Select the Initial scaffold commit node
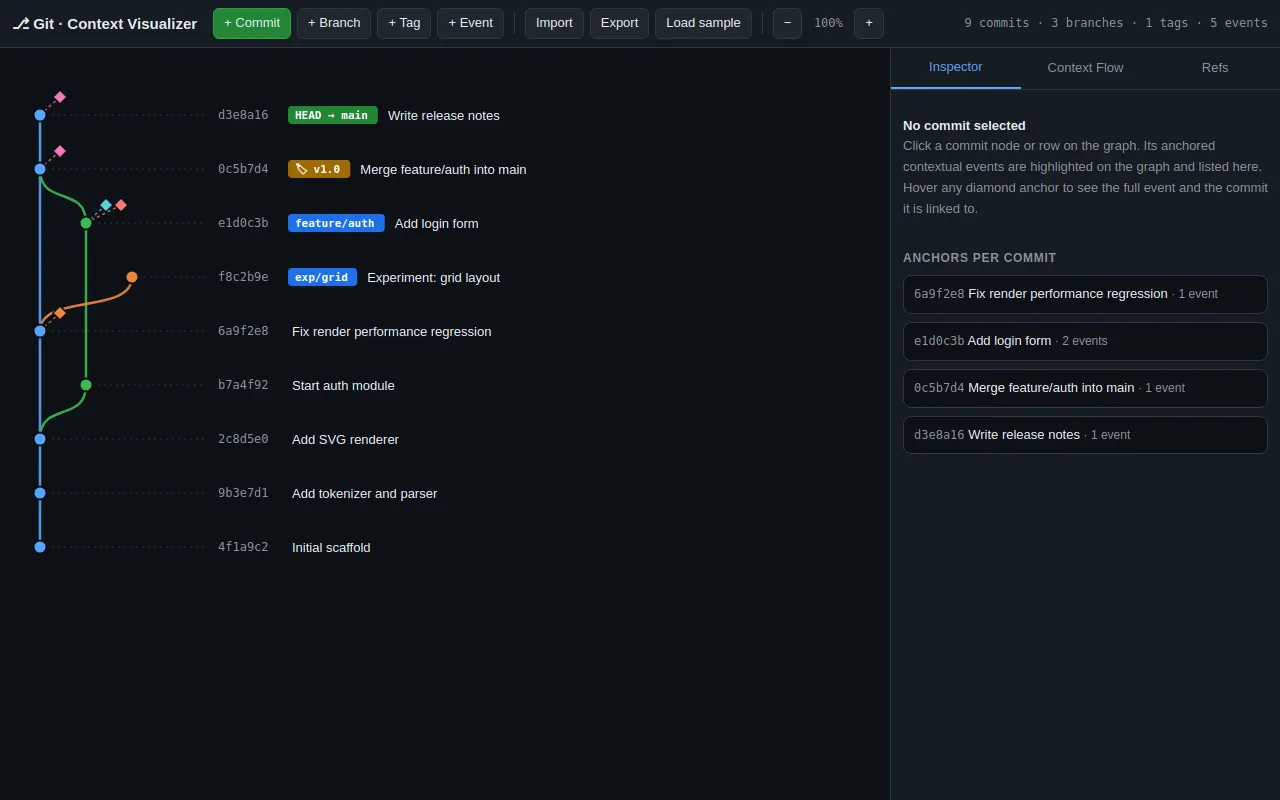Screen dimensions: 1280x800 40,547
